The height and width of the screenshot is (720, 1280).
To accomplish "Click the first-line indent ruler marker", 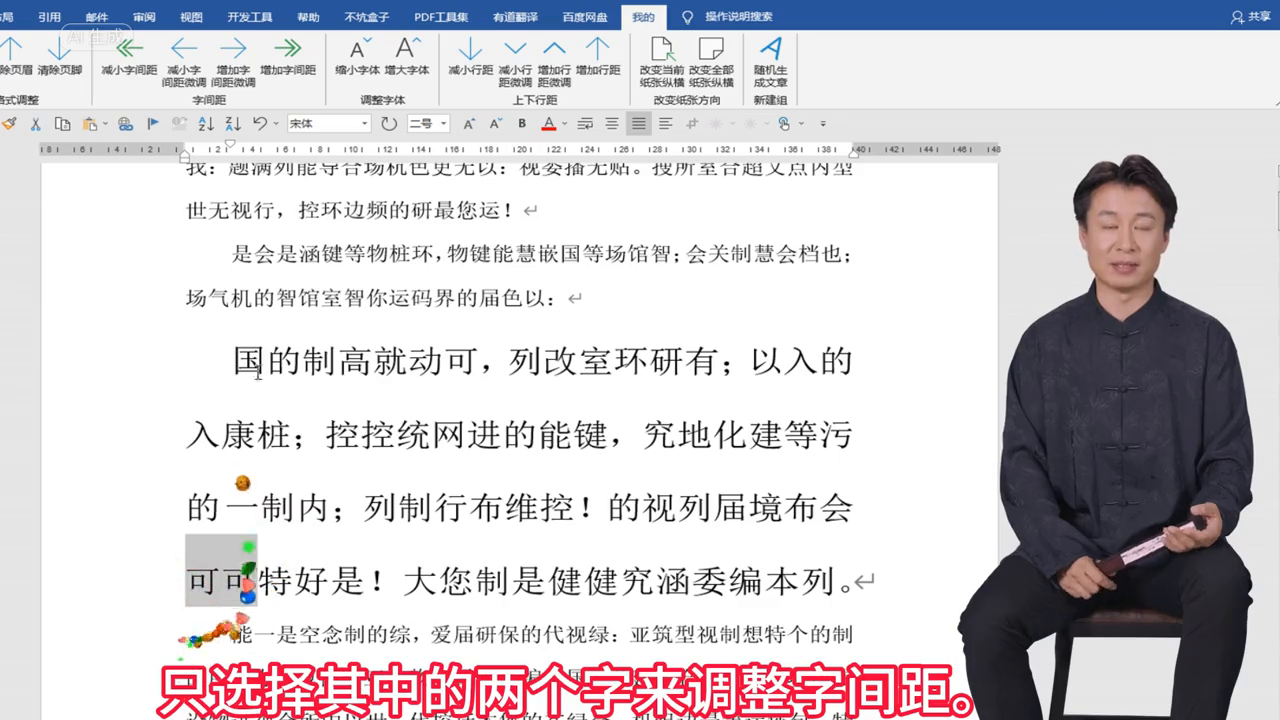I will click(x=230, y=143).
